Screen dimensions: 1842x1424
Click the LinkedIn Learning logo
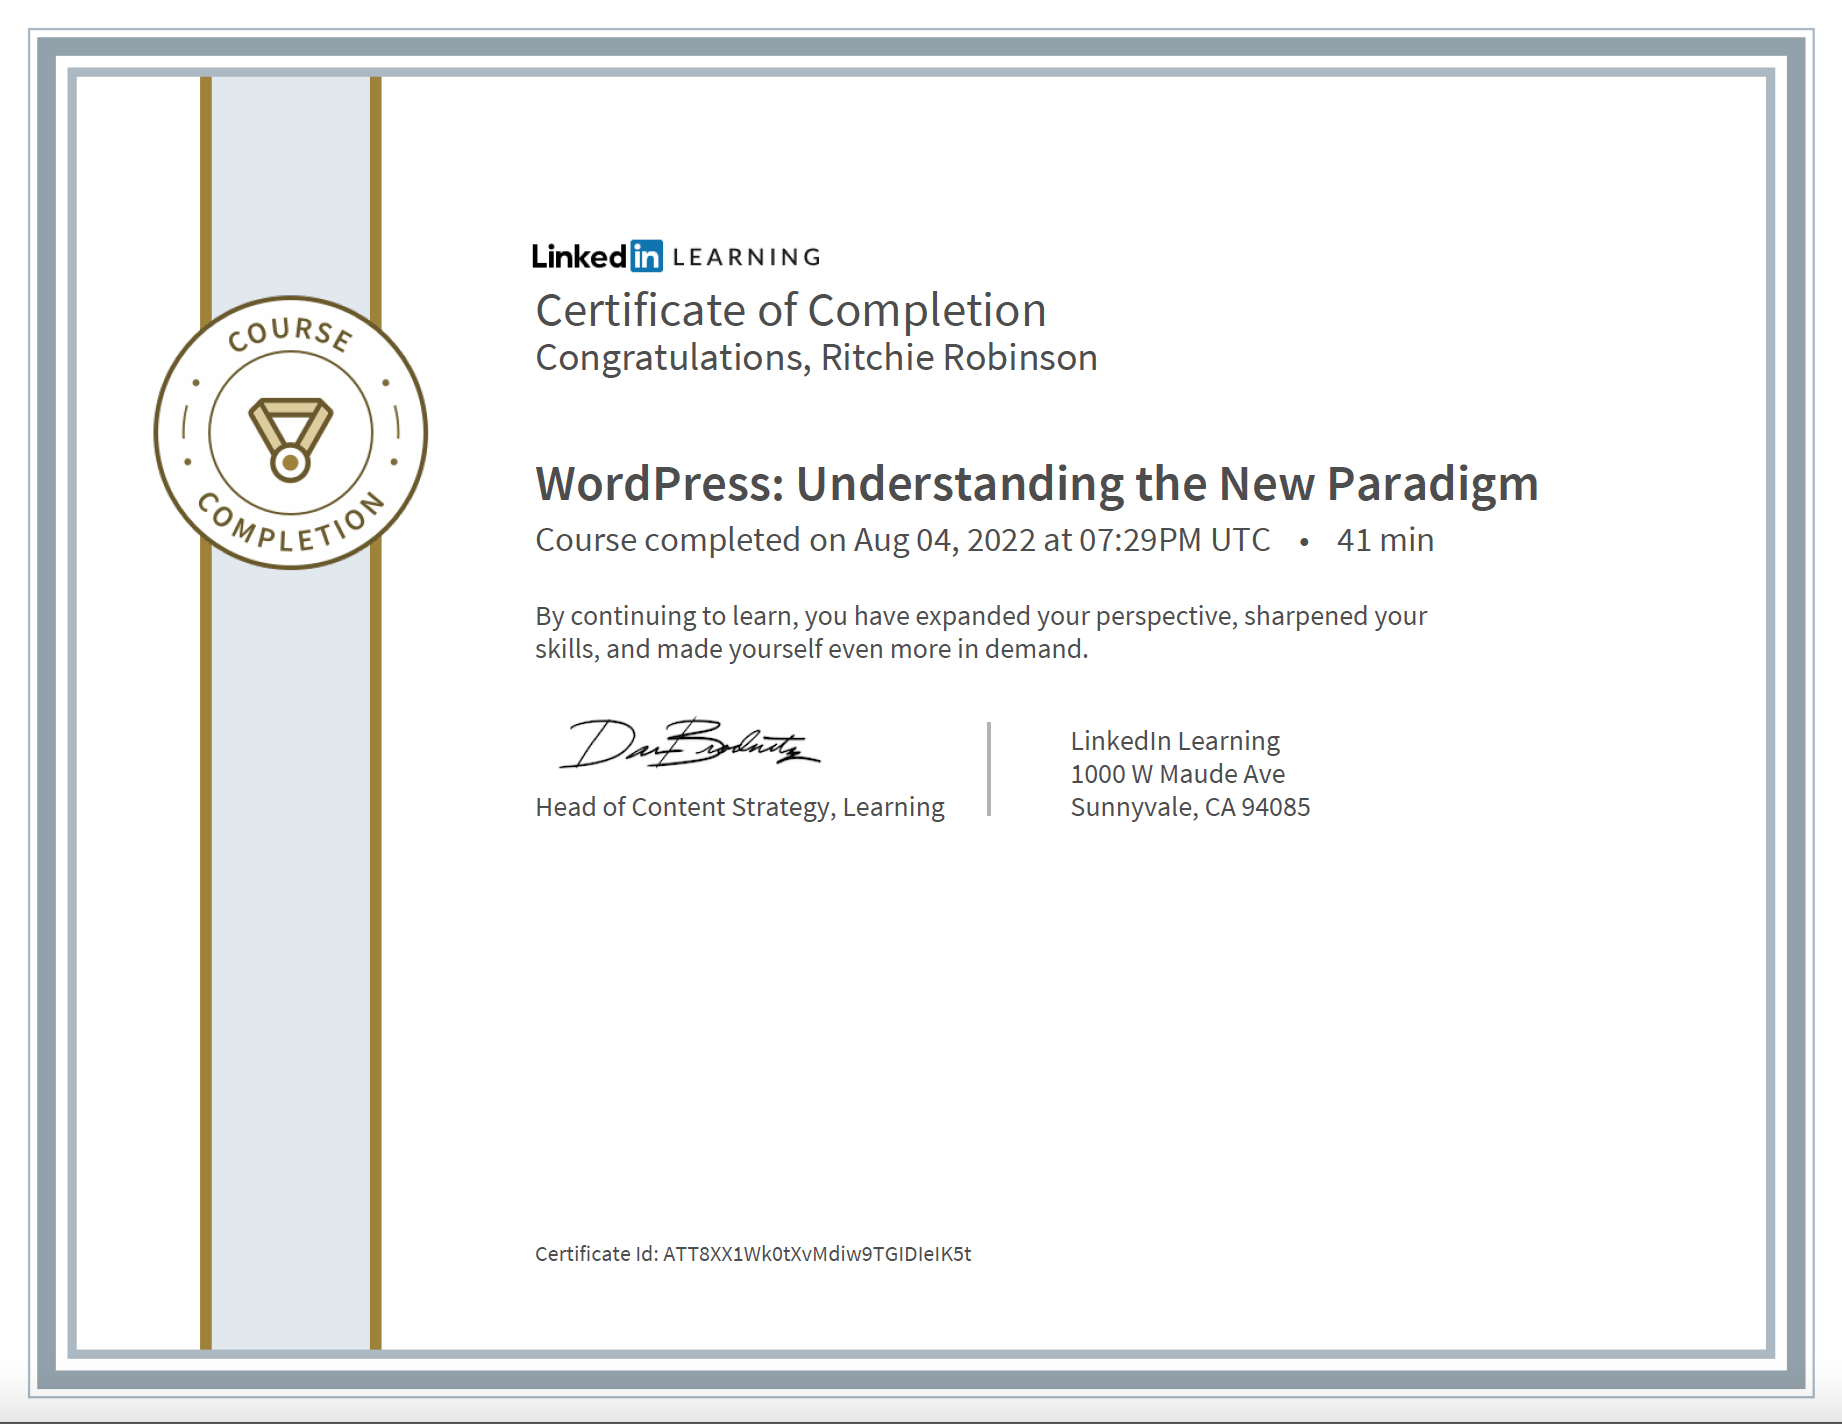676,257
